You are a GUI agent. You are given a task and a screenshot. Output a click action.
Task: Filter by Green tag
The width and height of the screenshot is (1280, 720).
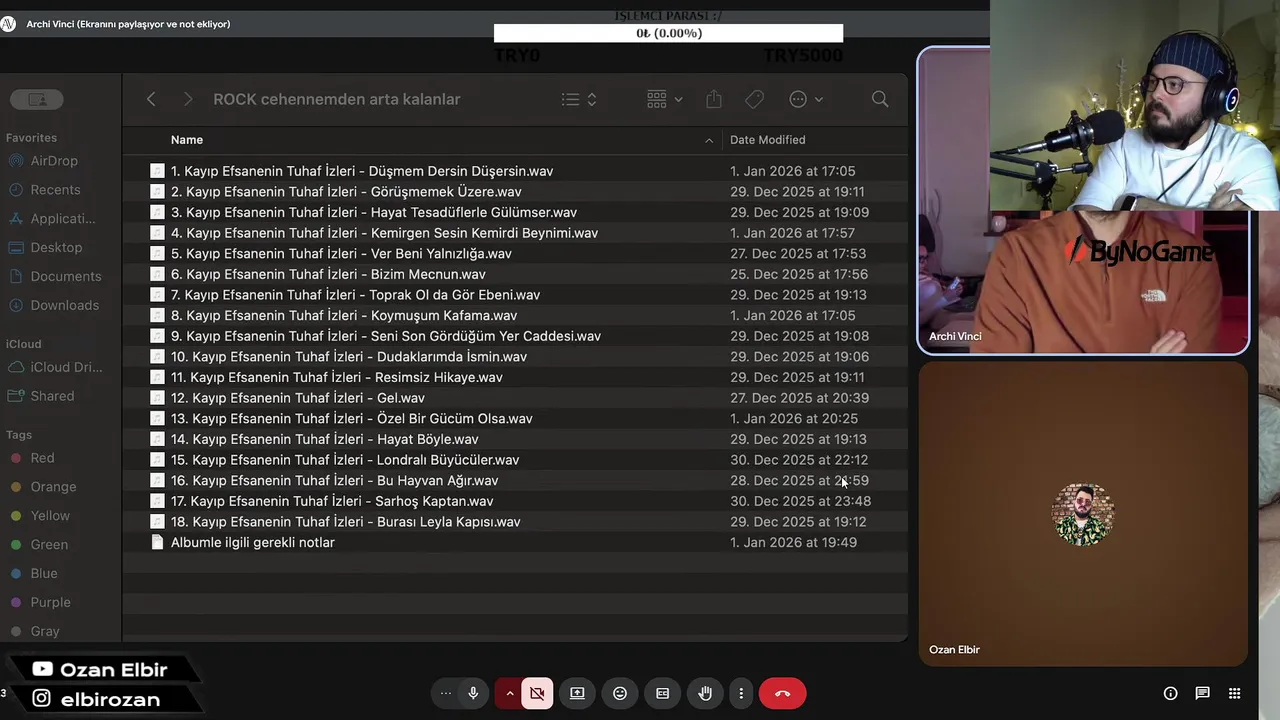(38, 545)
